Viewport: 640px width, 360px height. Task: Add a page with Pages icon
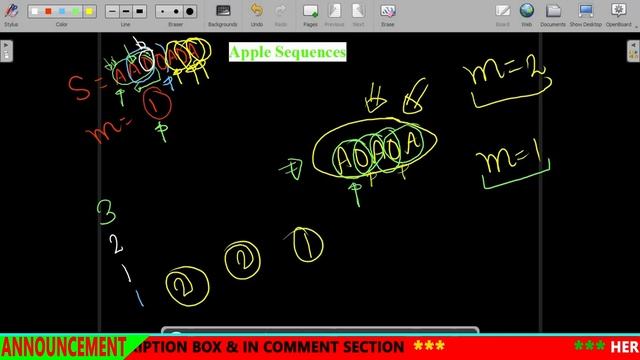point(310,11)
